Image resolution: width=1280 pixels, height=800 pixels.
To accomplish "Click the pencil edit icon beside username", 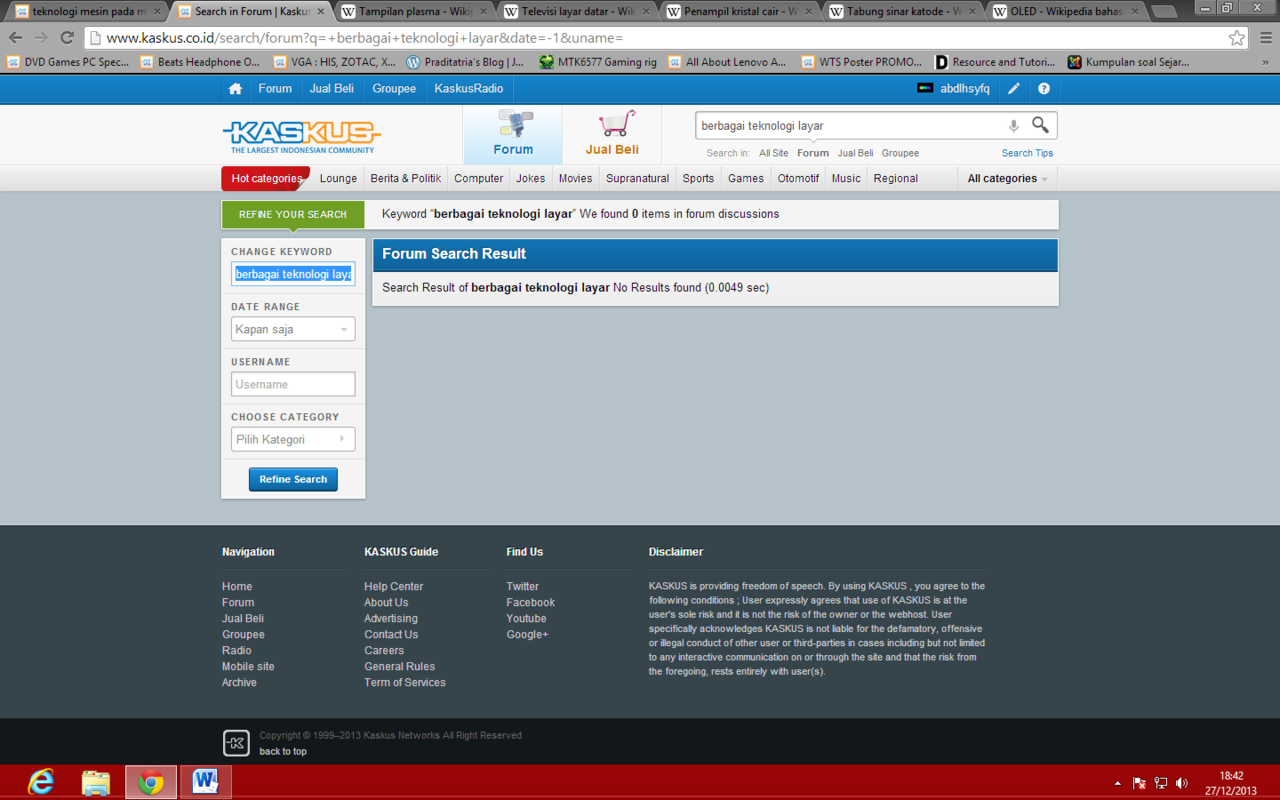I will click(x=1014, y=88).
